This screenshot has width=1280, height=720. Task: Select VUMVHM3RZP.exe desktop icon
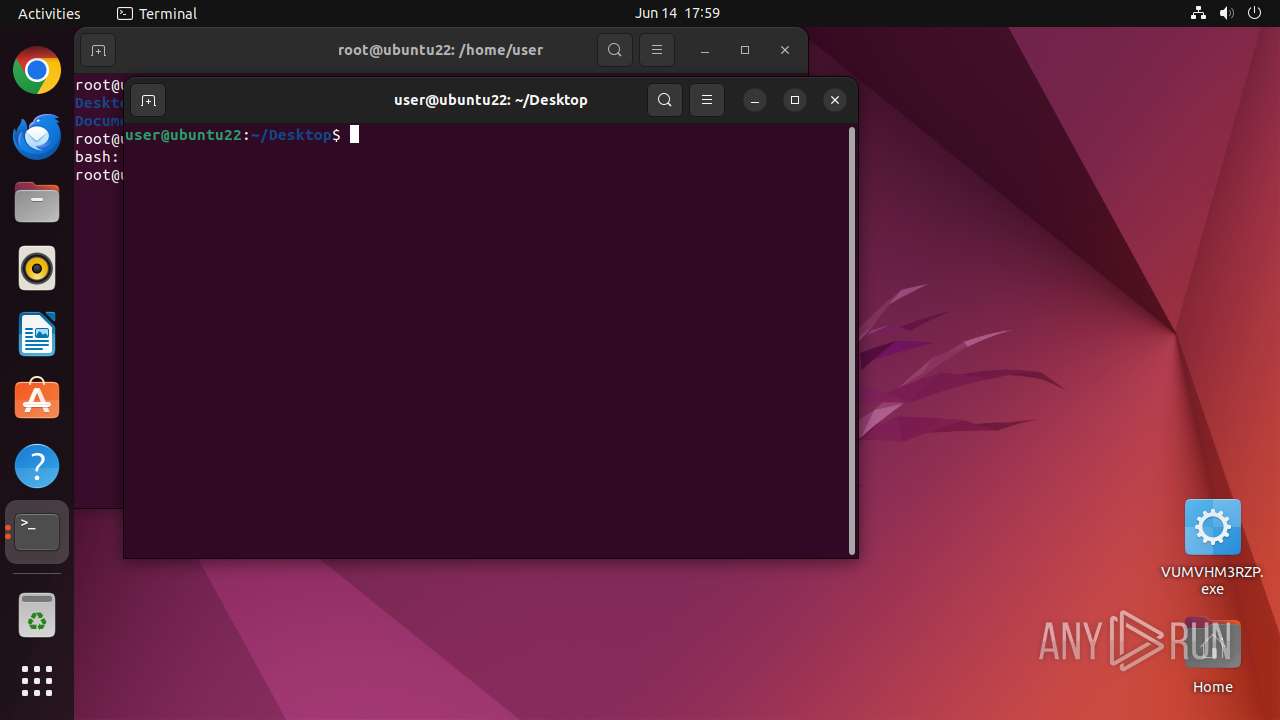point(1212,546)
